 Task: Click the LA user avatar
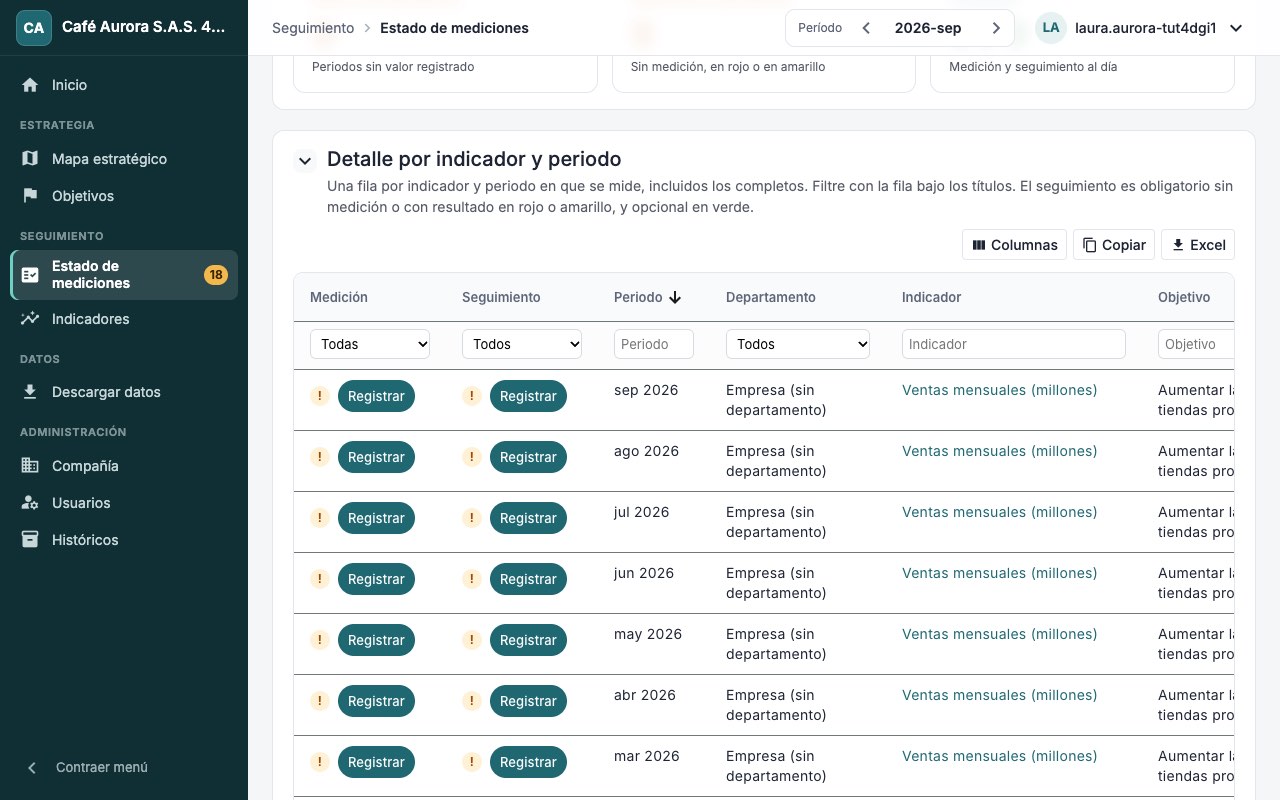[1051, 28]
